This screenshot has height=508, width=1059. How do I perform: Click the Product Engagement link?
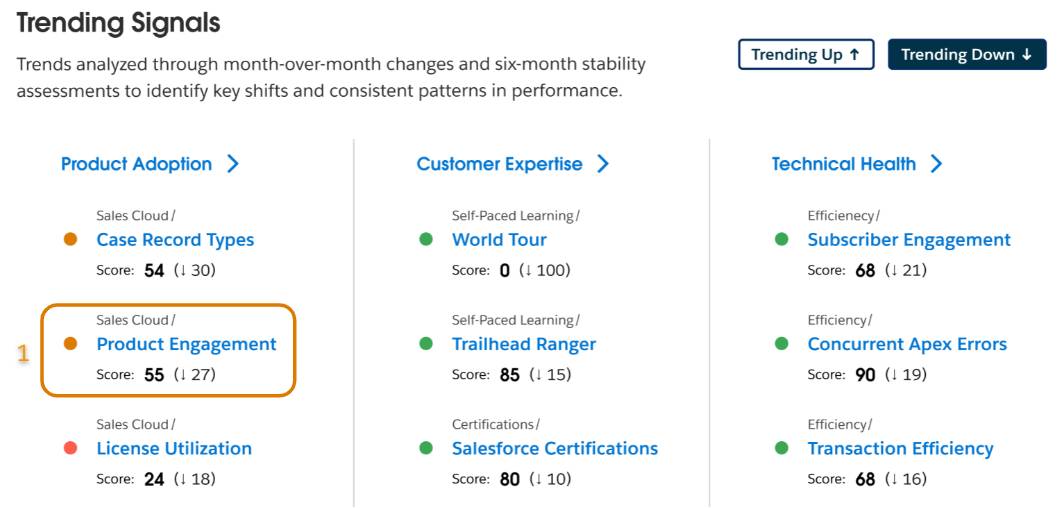point(186,344)
